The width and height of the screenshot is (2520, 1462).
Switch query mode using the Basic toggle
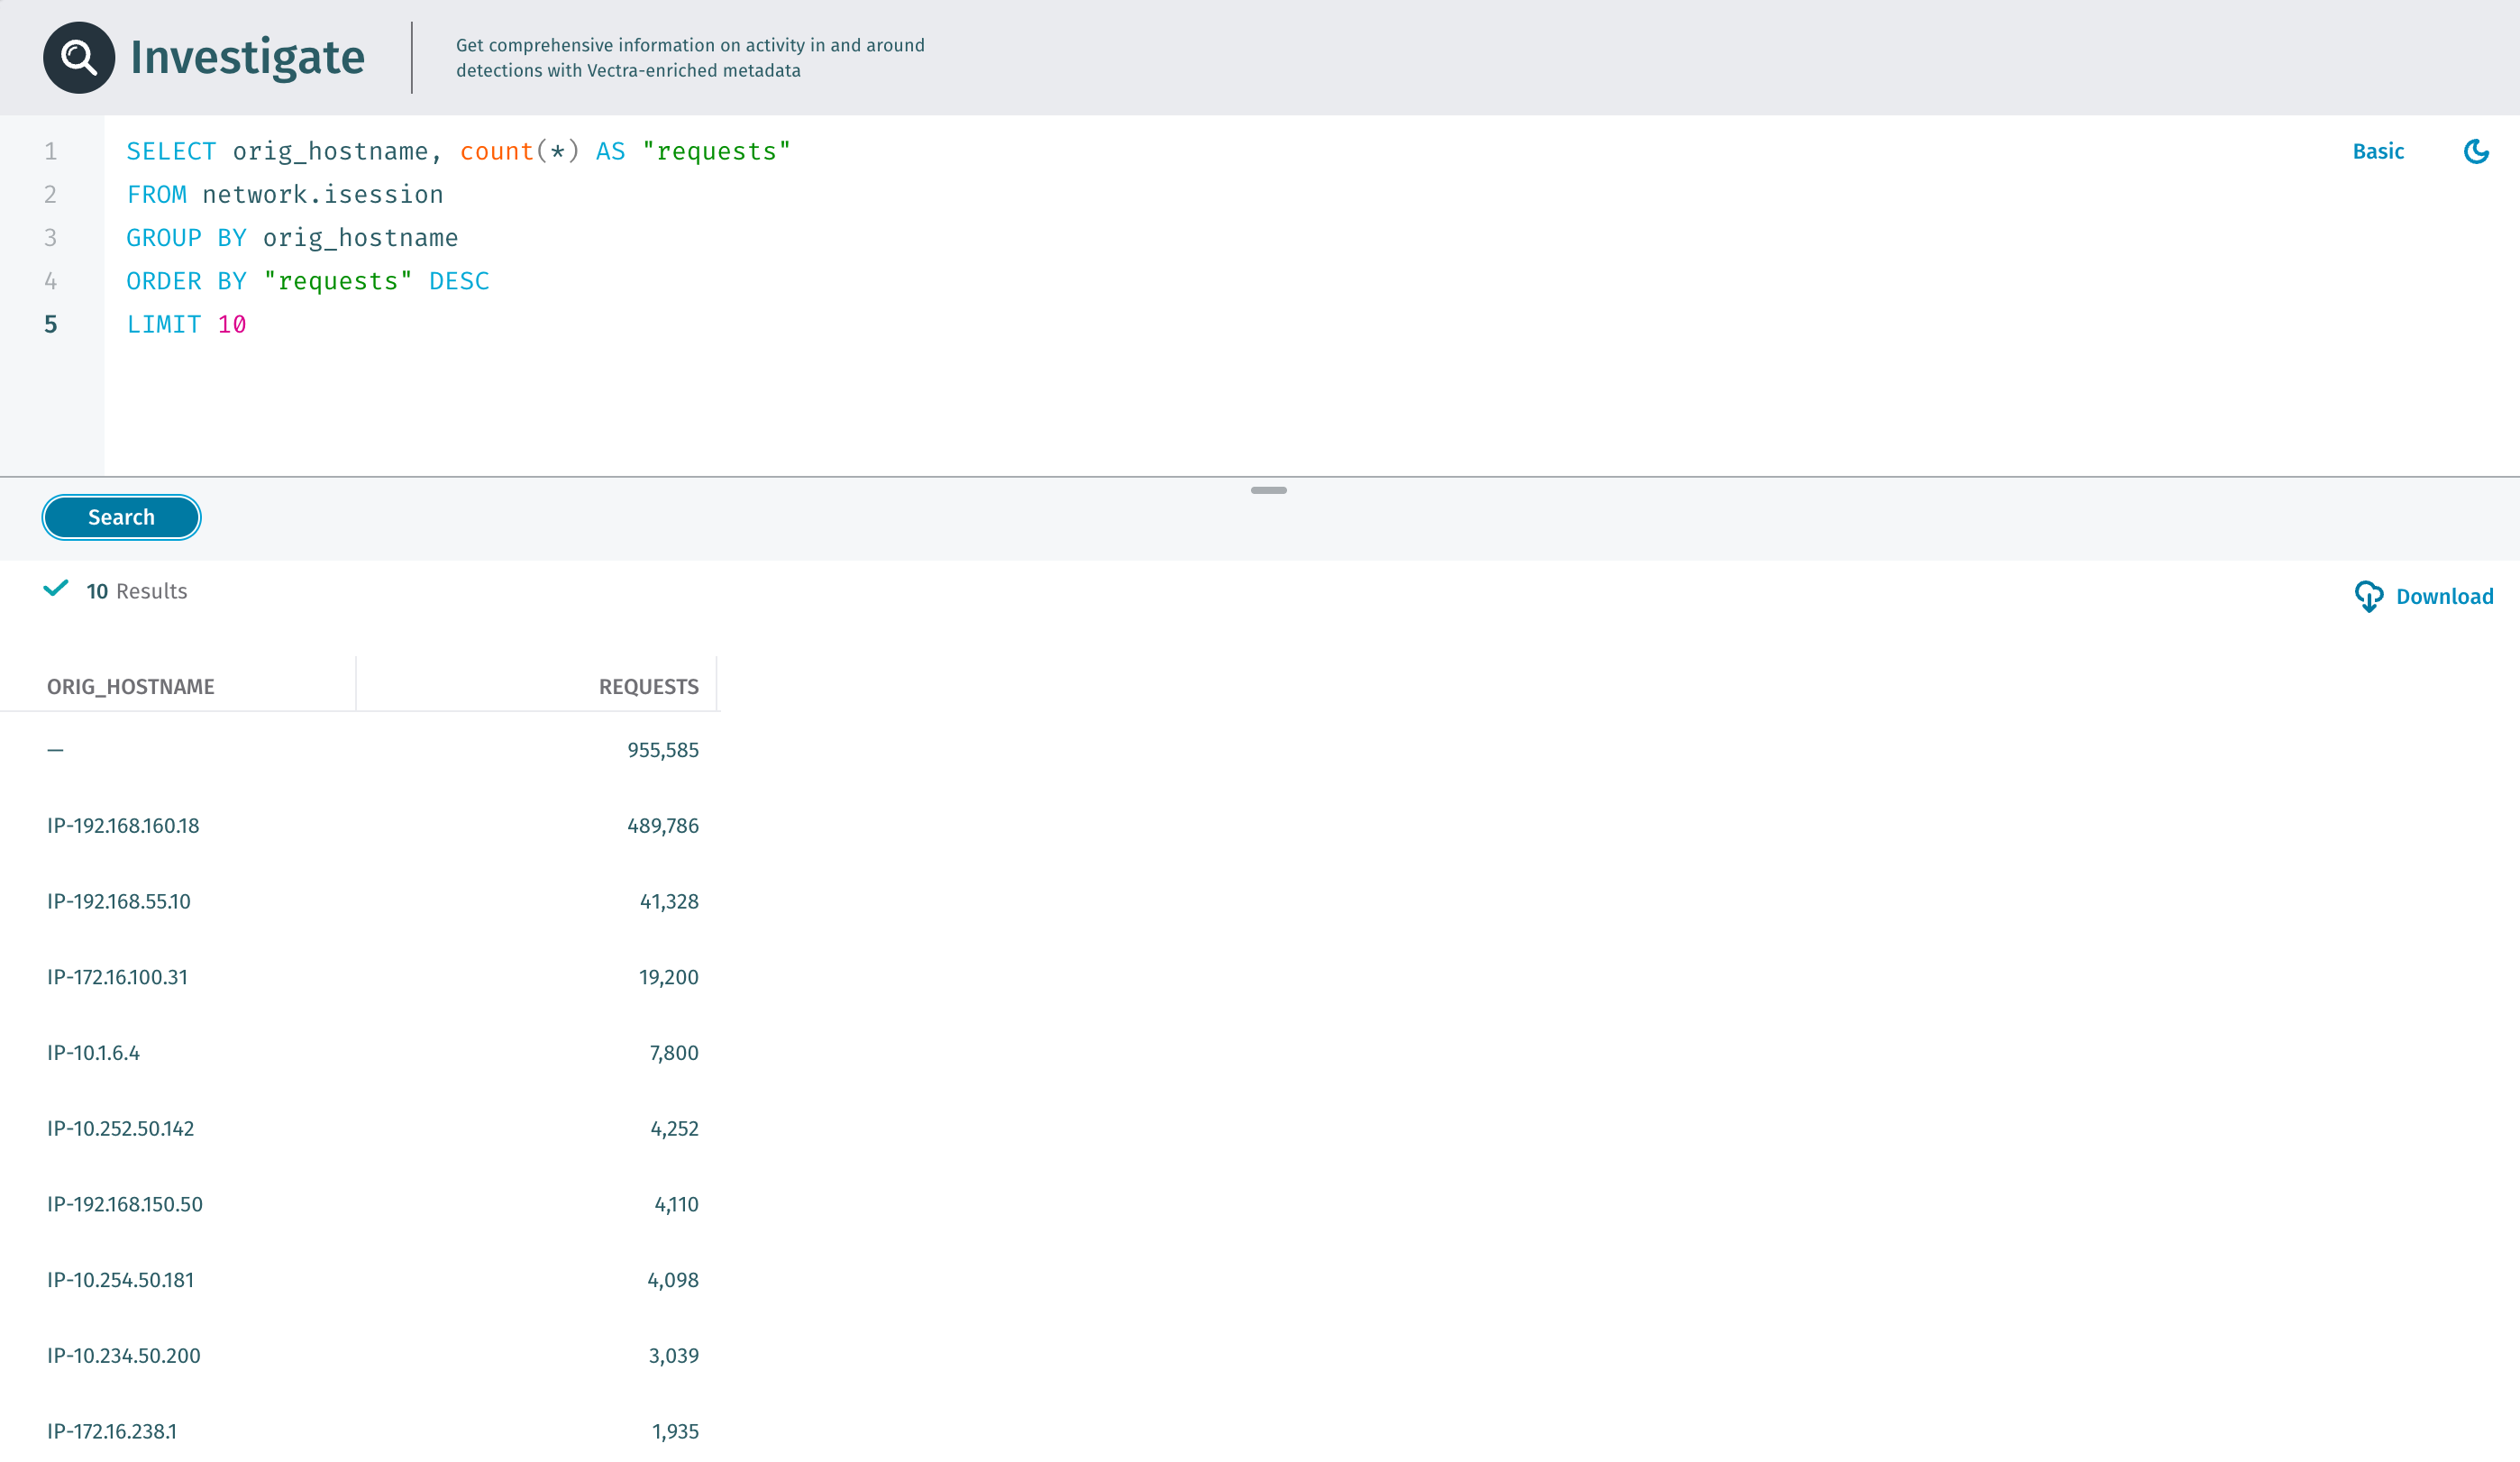tap(2379, 151)
